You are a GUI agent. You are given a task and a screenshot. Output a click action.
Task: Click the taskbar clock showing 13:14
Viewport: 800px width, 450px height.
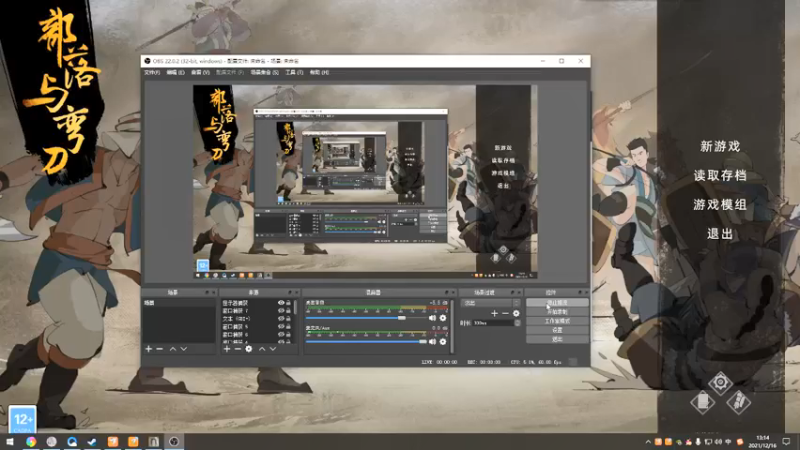762,441
